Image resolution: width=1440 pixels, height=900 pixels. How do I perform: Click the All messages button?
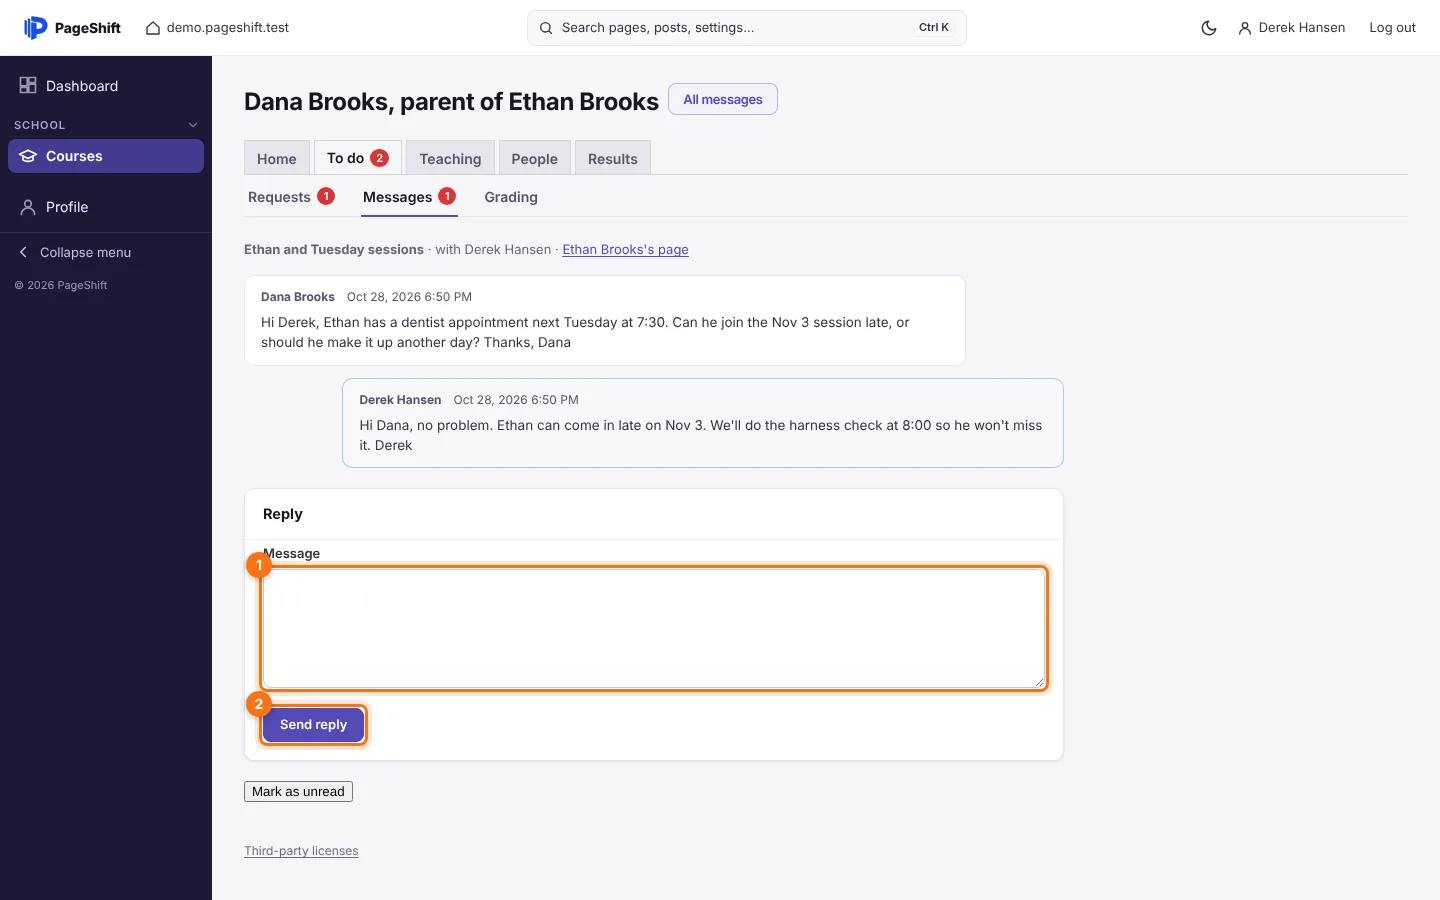point(723,99)
